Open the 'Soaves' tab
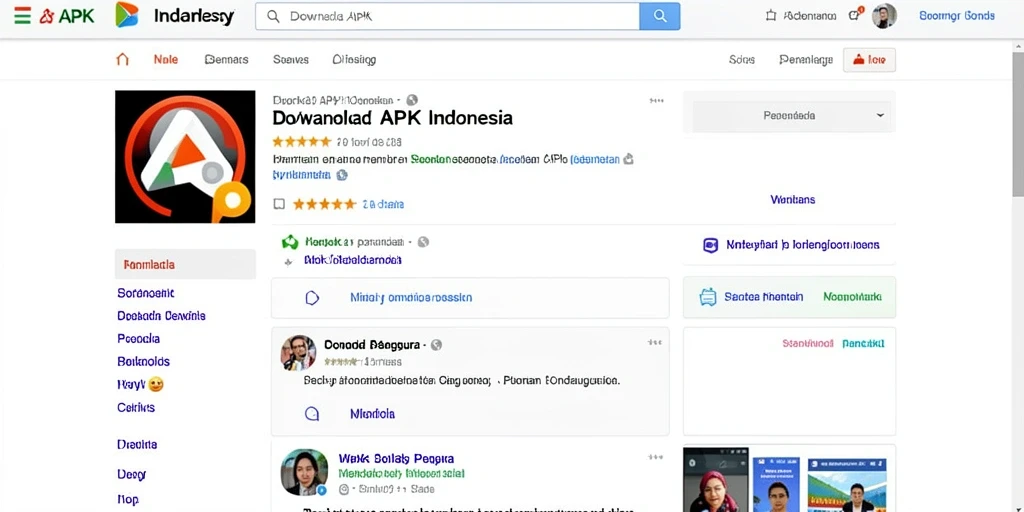The image size is (1024, 512). (x=291, y=59)
